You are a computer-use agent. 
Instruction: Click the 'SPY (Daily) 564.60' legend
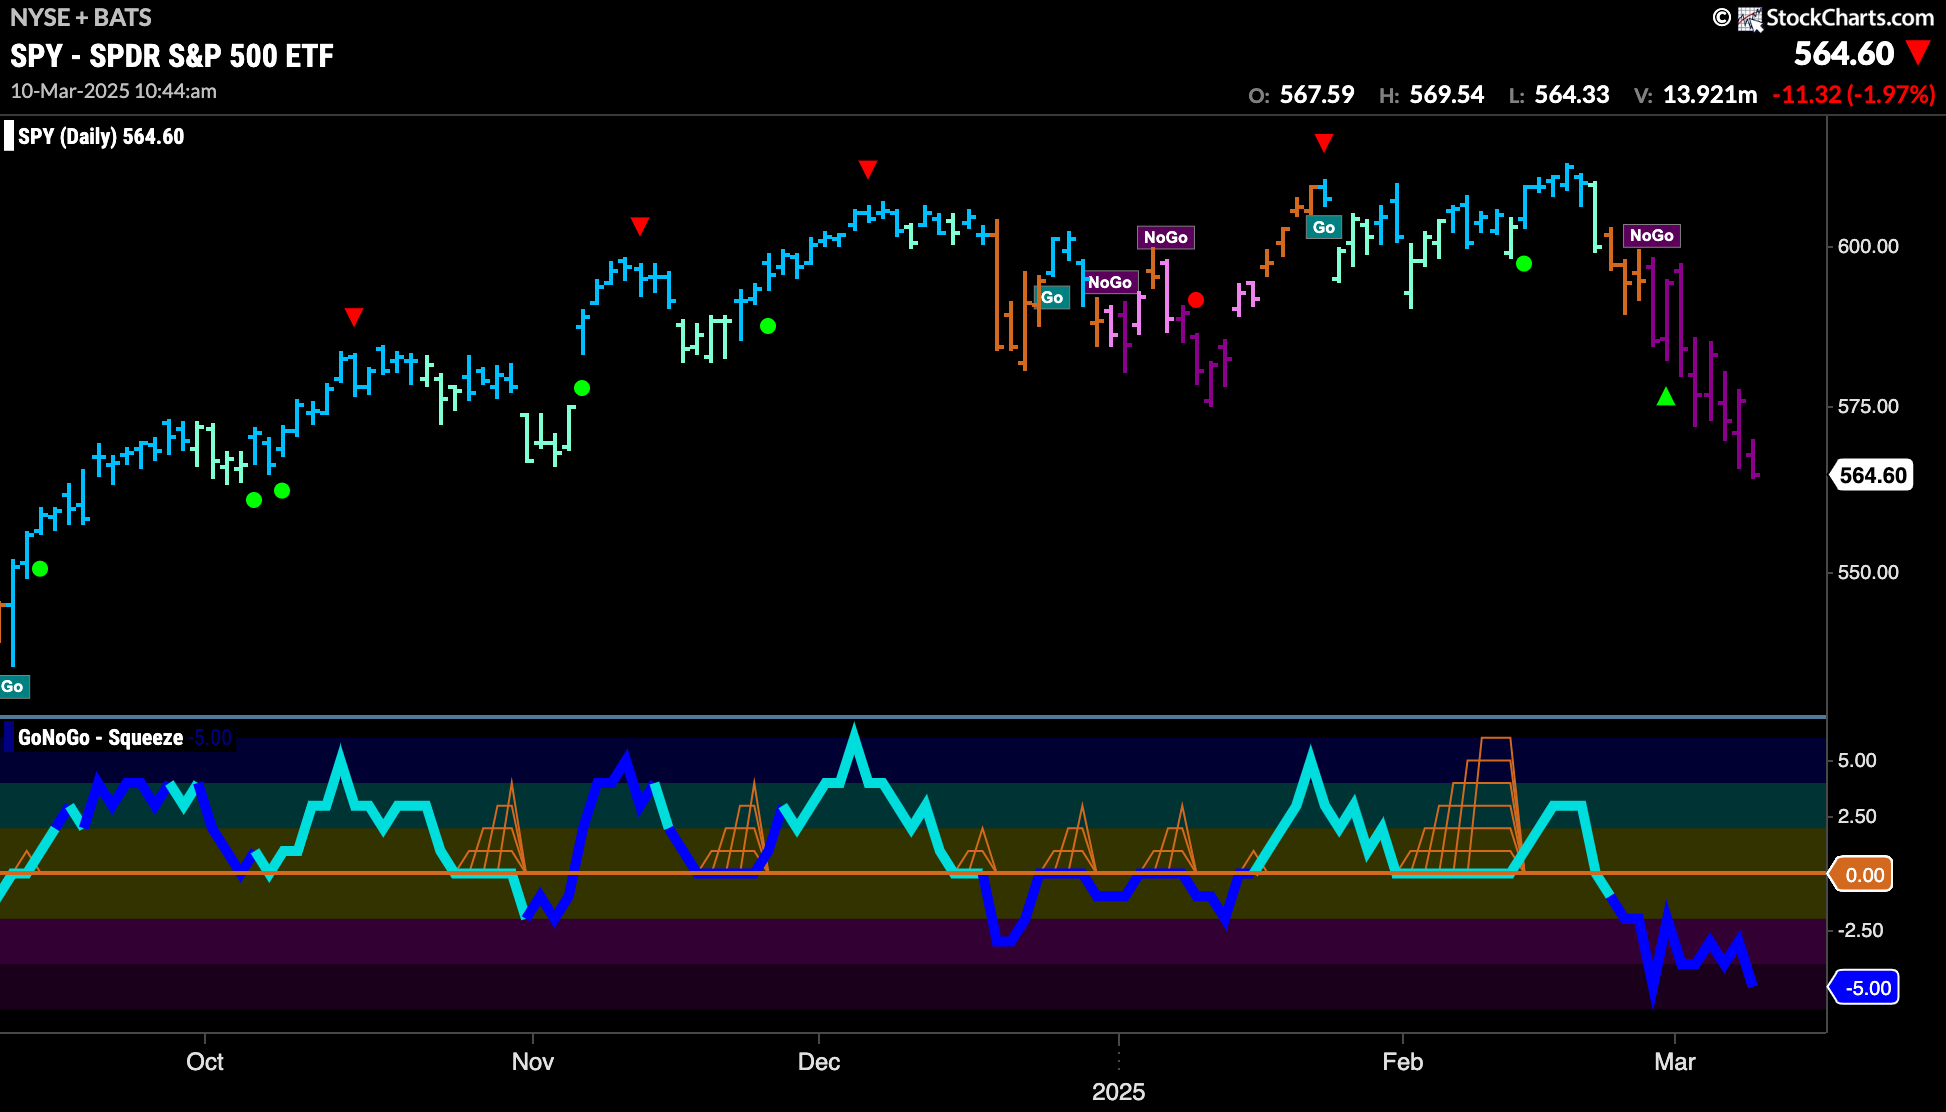tap(101, 136)
